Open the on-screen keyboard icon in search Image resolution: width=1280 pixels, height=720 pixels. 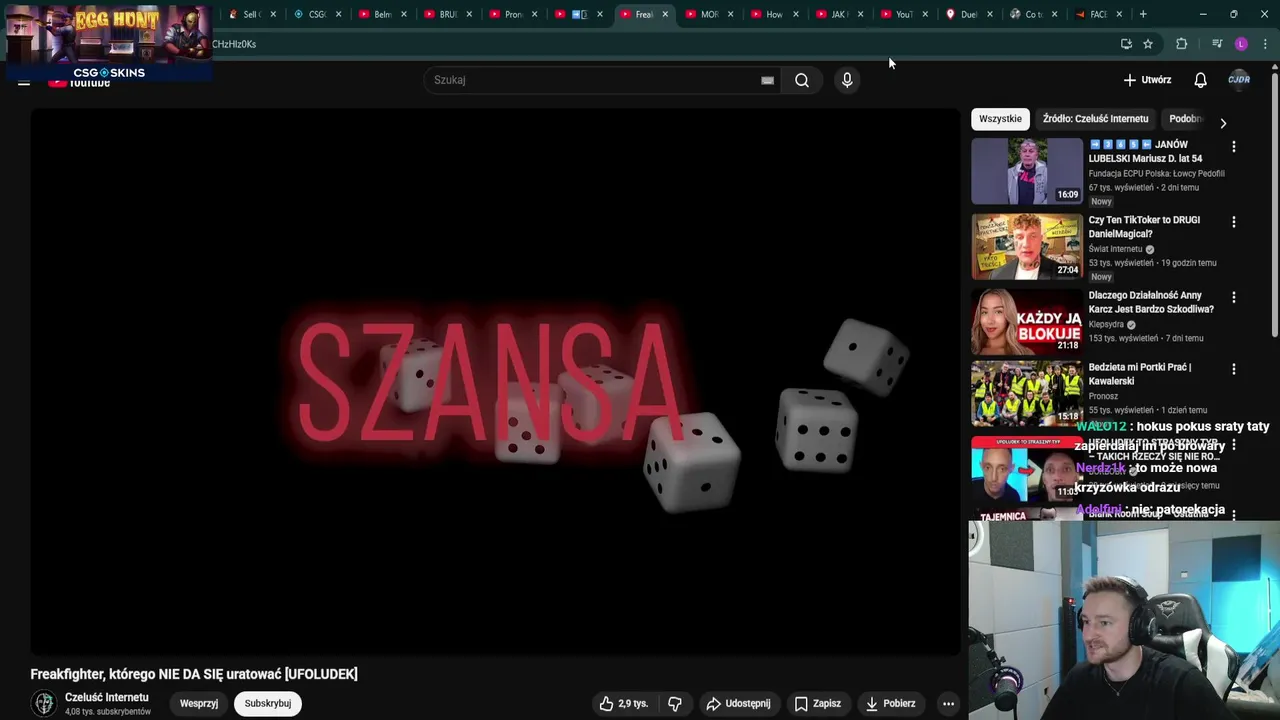(x=767, y=80)
